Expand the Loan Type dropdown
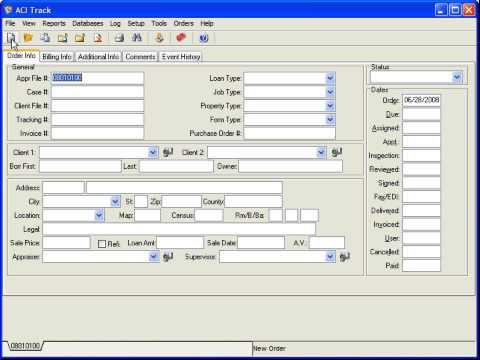This screenshot has height=360, width=480. coord(330,78)
